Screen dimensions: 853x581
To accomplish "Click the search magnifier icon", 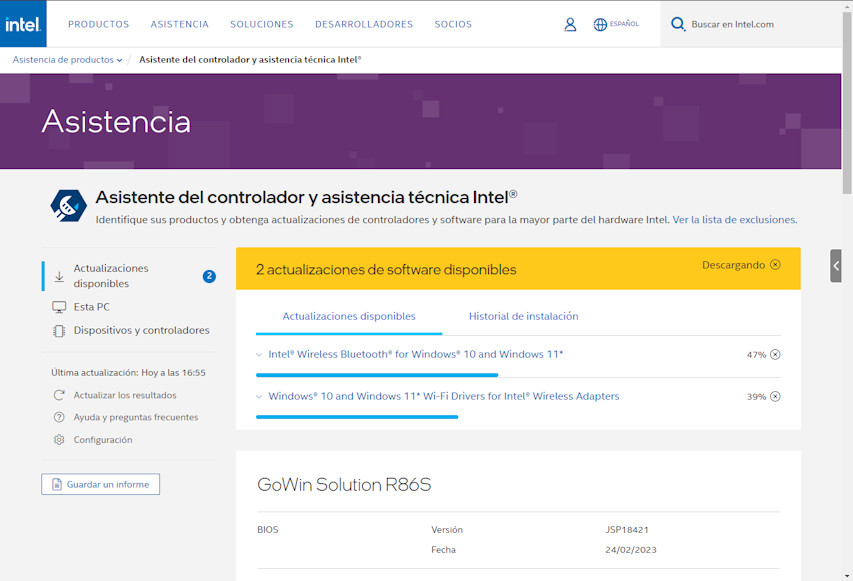I will coord(678,24).
